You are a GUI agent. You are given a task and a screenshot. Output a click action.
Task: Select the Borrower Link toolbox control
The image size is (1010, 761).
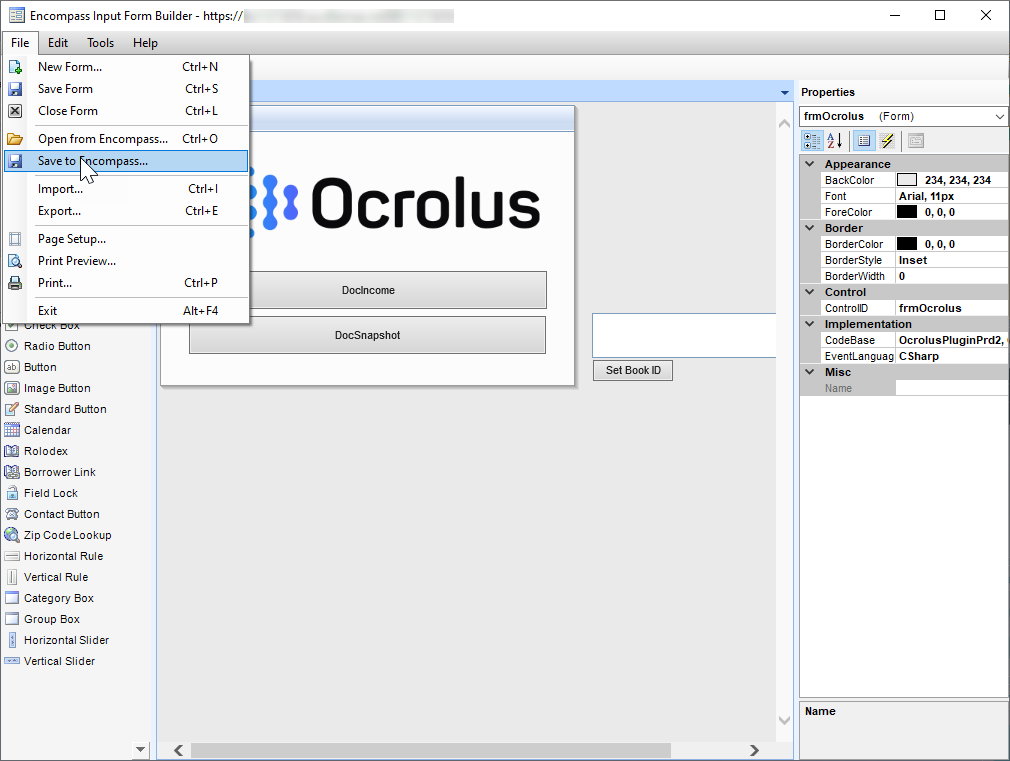tap(50, 472)
